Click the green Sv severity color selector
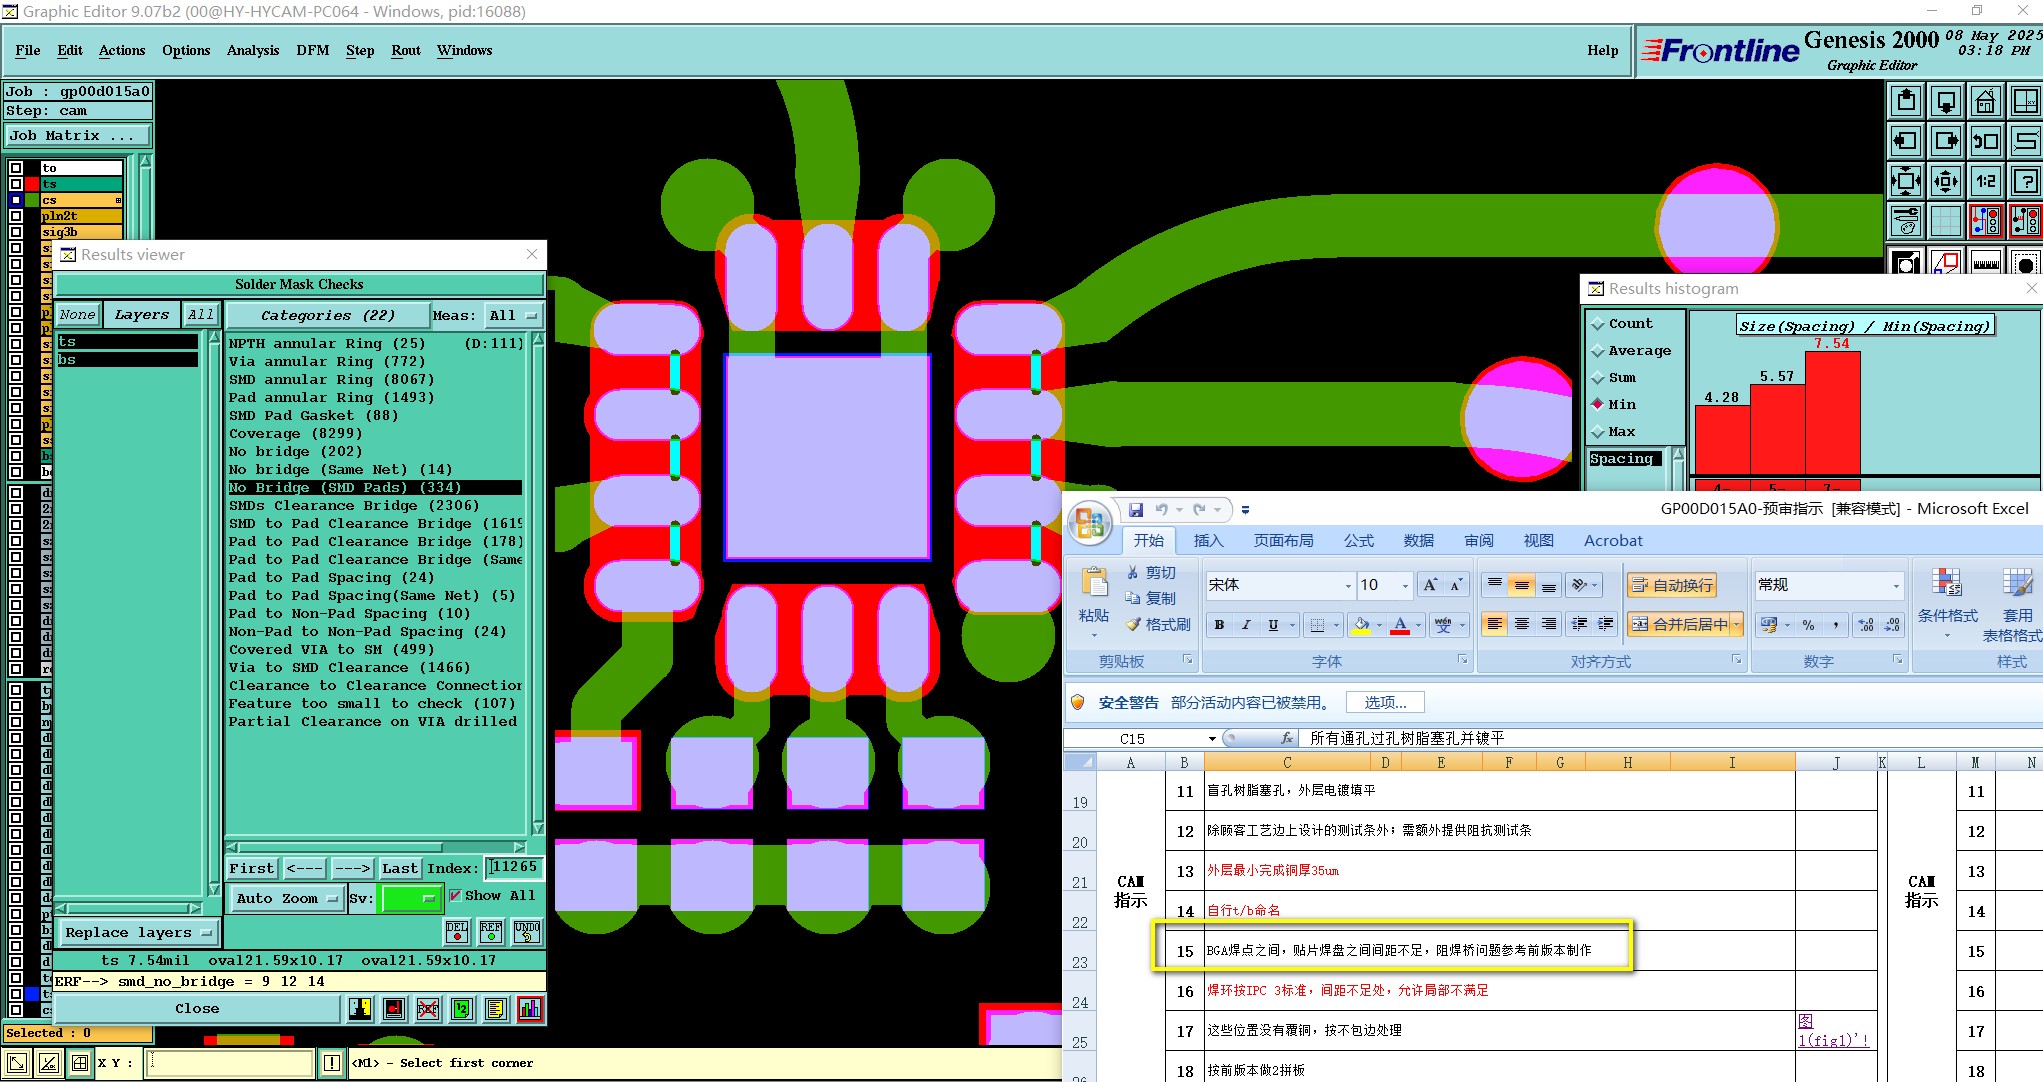 (x=411, y=898)
